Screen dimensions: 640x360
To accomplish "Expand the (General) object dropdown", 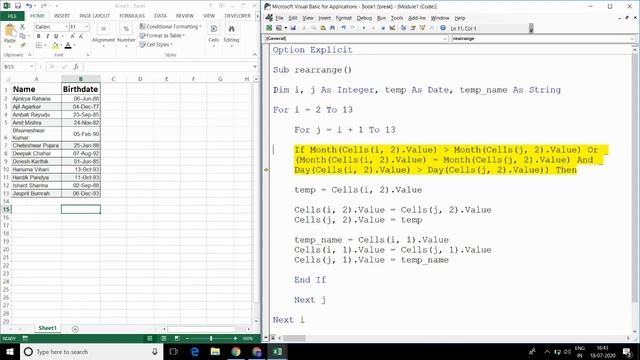I will [x=445, y=38].
